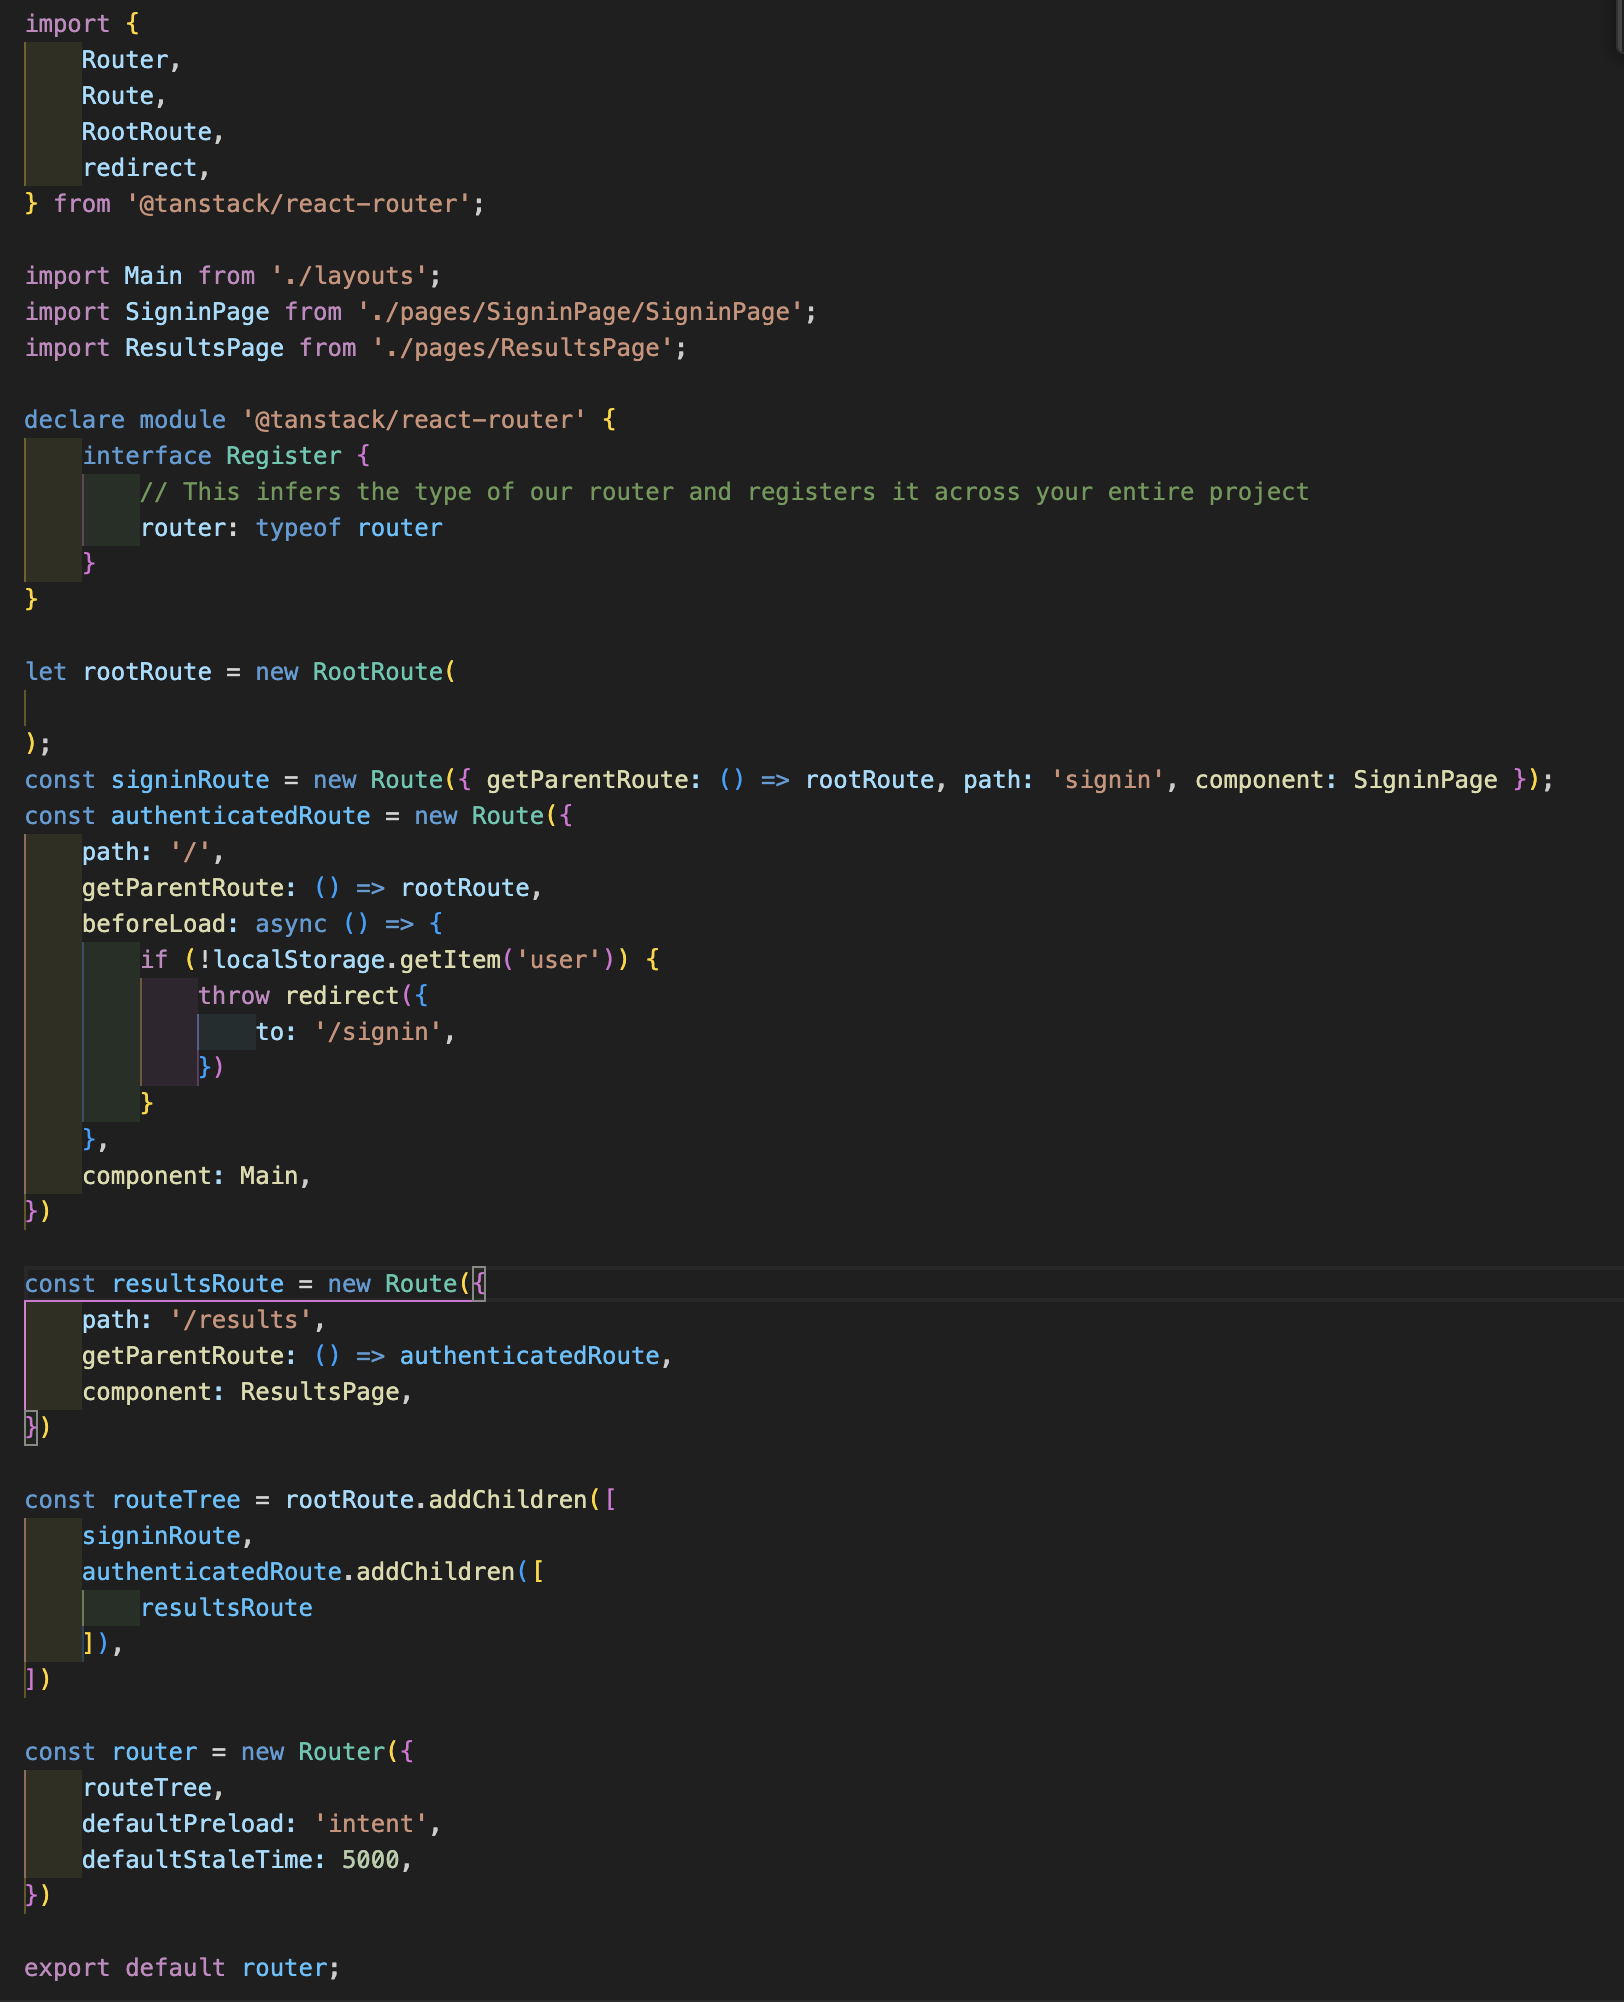Click 'ResultsPage,' after 'component:'
This screenshot has height=2002, width=1624.
click(326, 1392)
